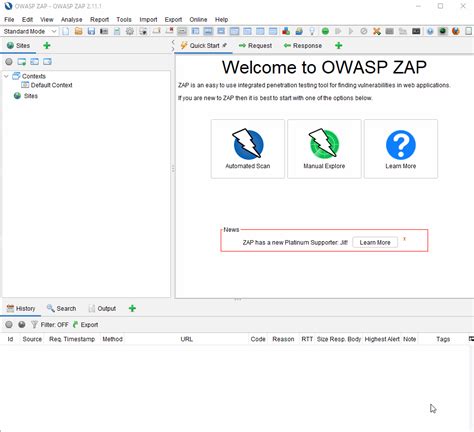Dismiss the News box with its x
474x432 pixels.
tap(404, 239)
